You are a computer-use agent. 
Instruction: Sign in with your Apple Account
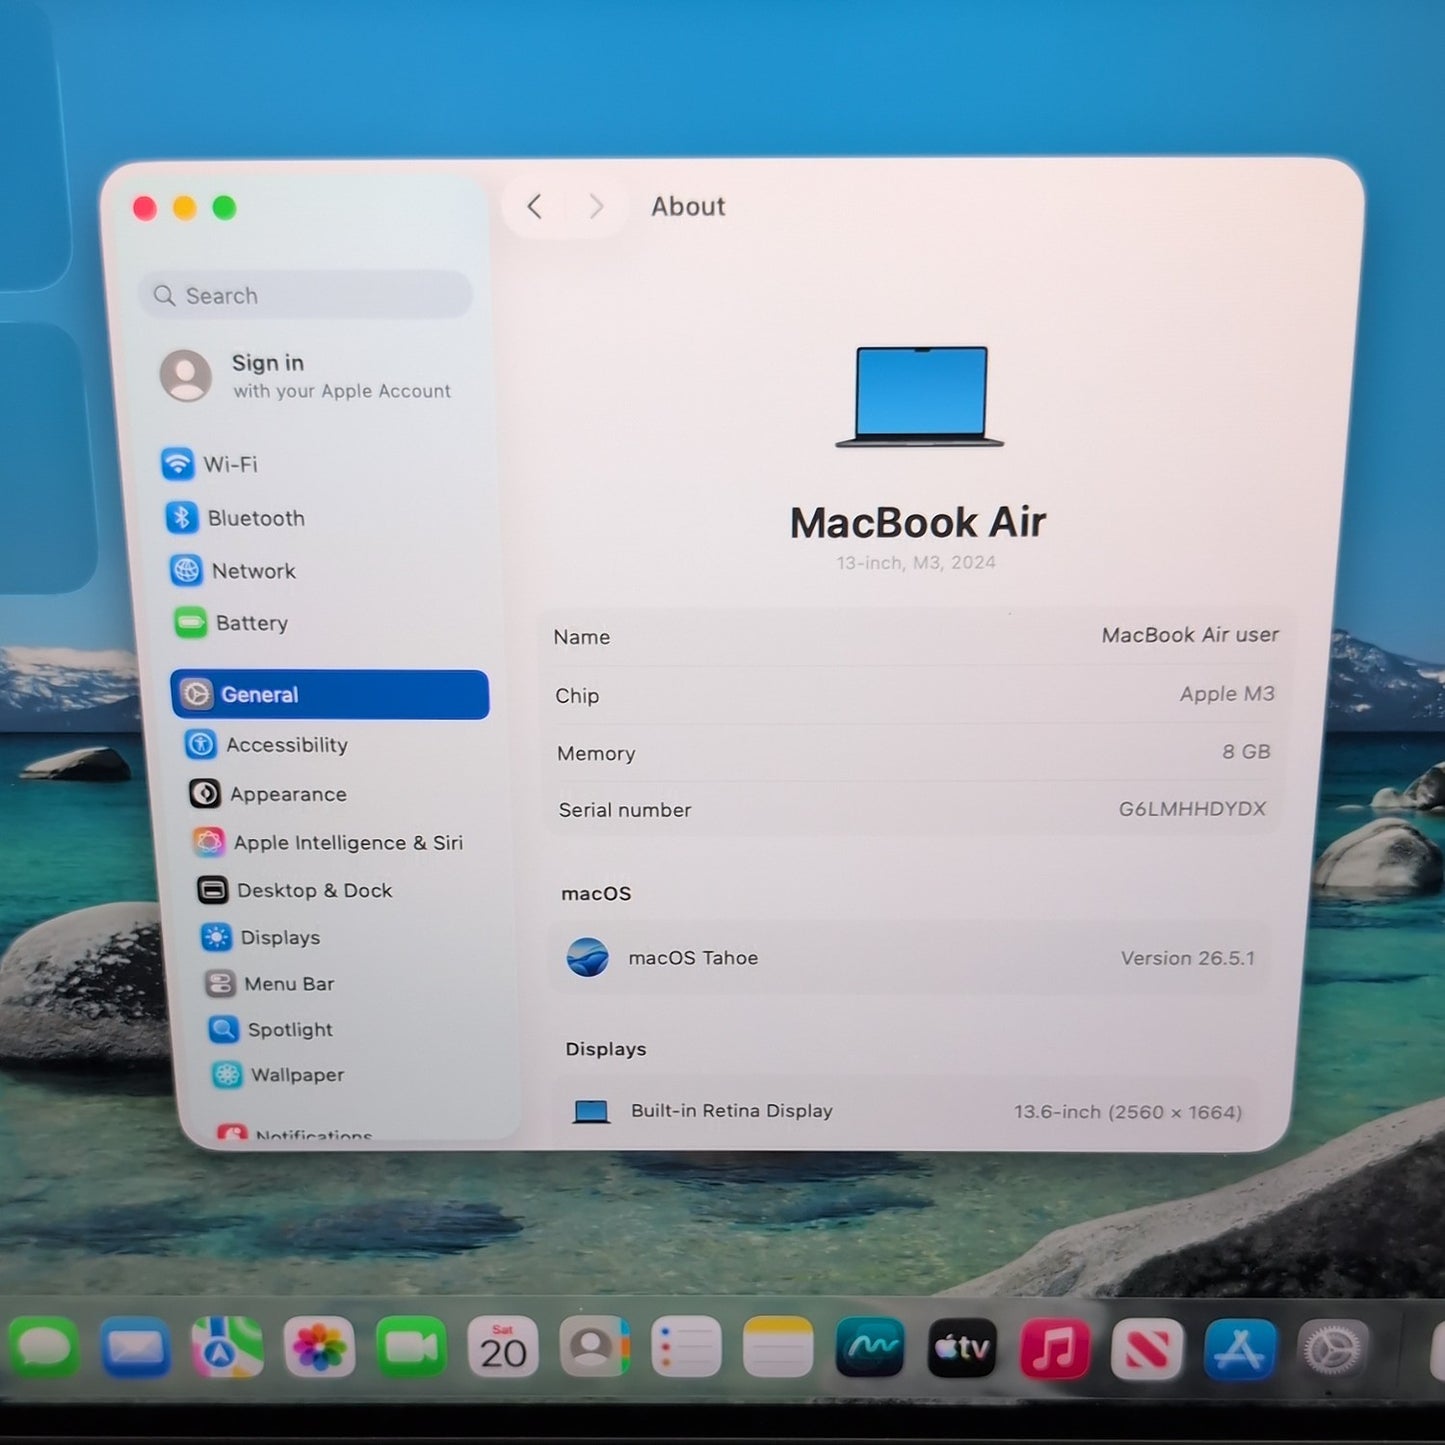pyautogui.click(x=306, y=376)
